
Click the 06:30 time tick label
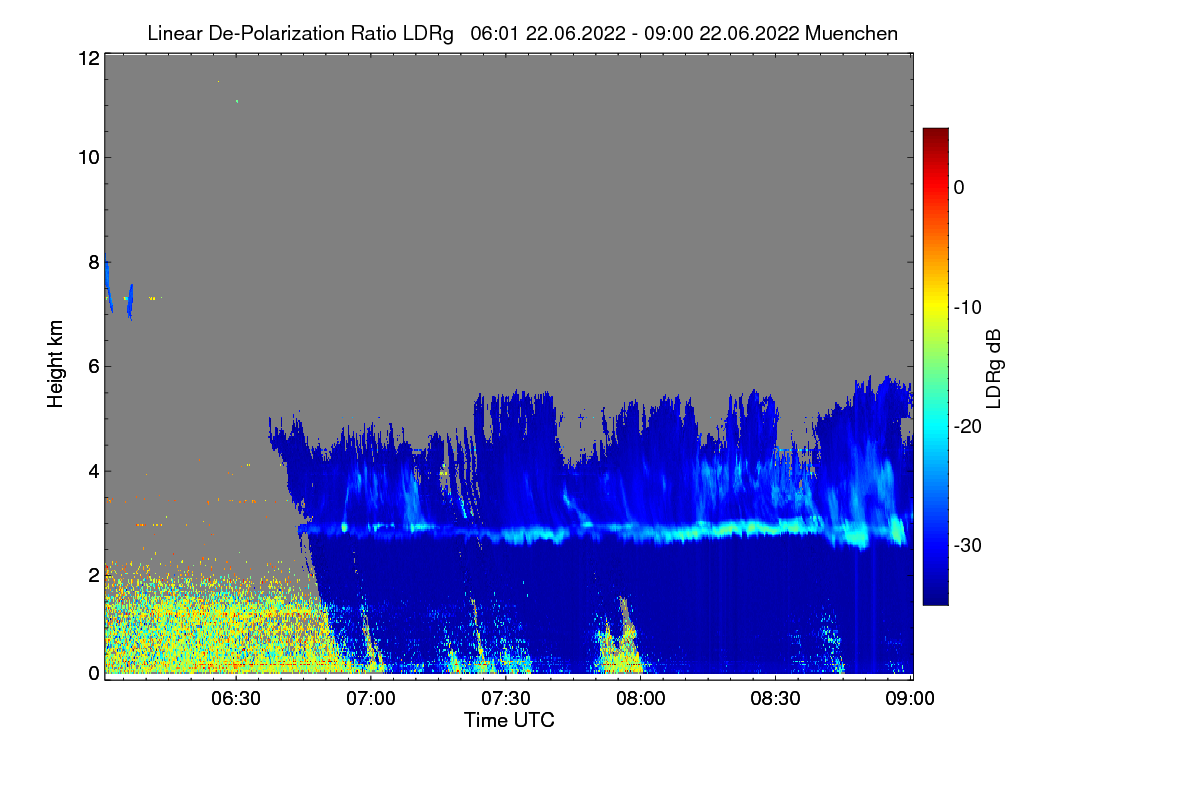[x=236, y=698]
